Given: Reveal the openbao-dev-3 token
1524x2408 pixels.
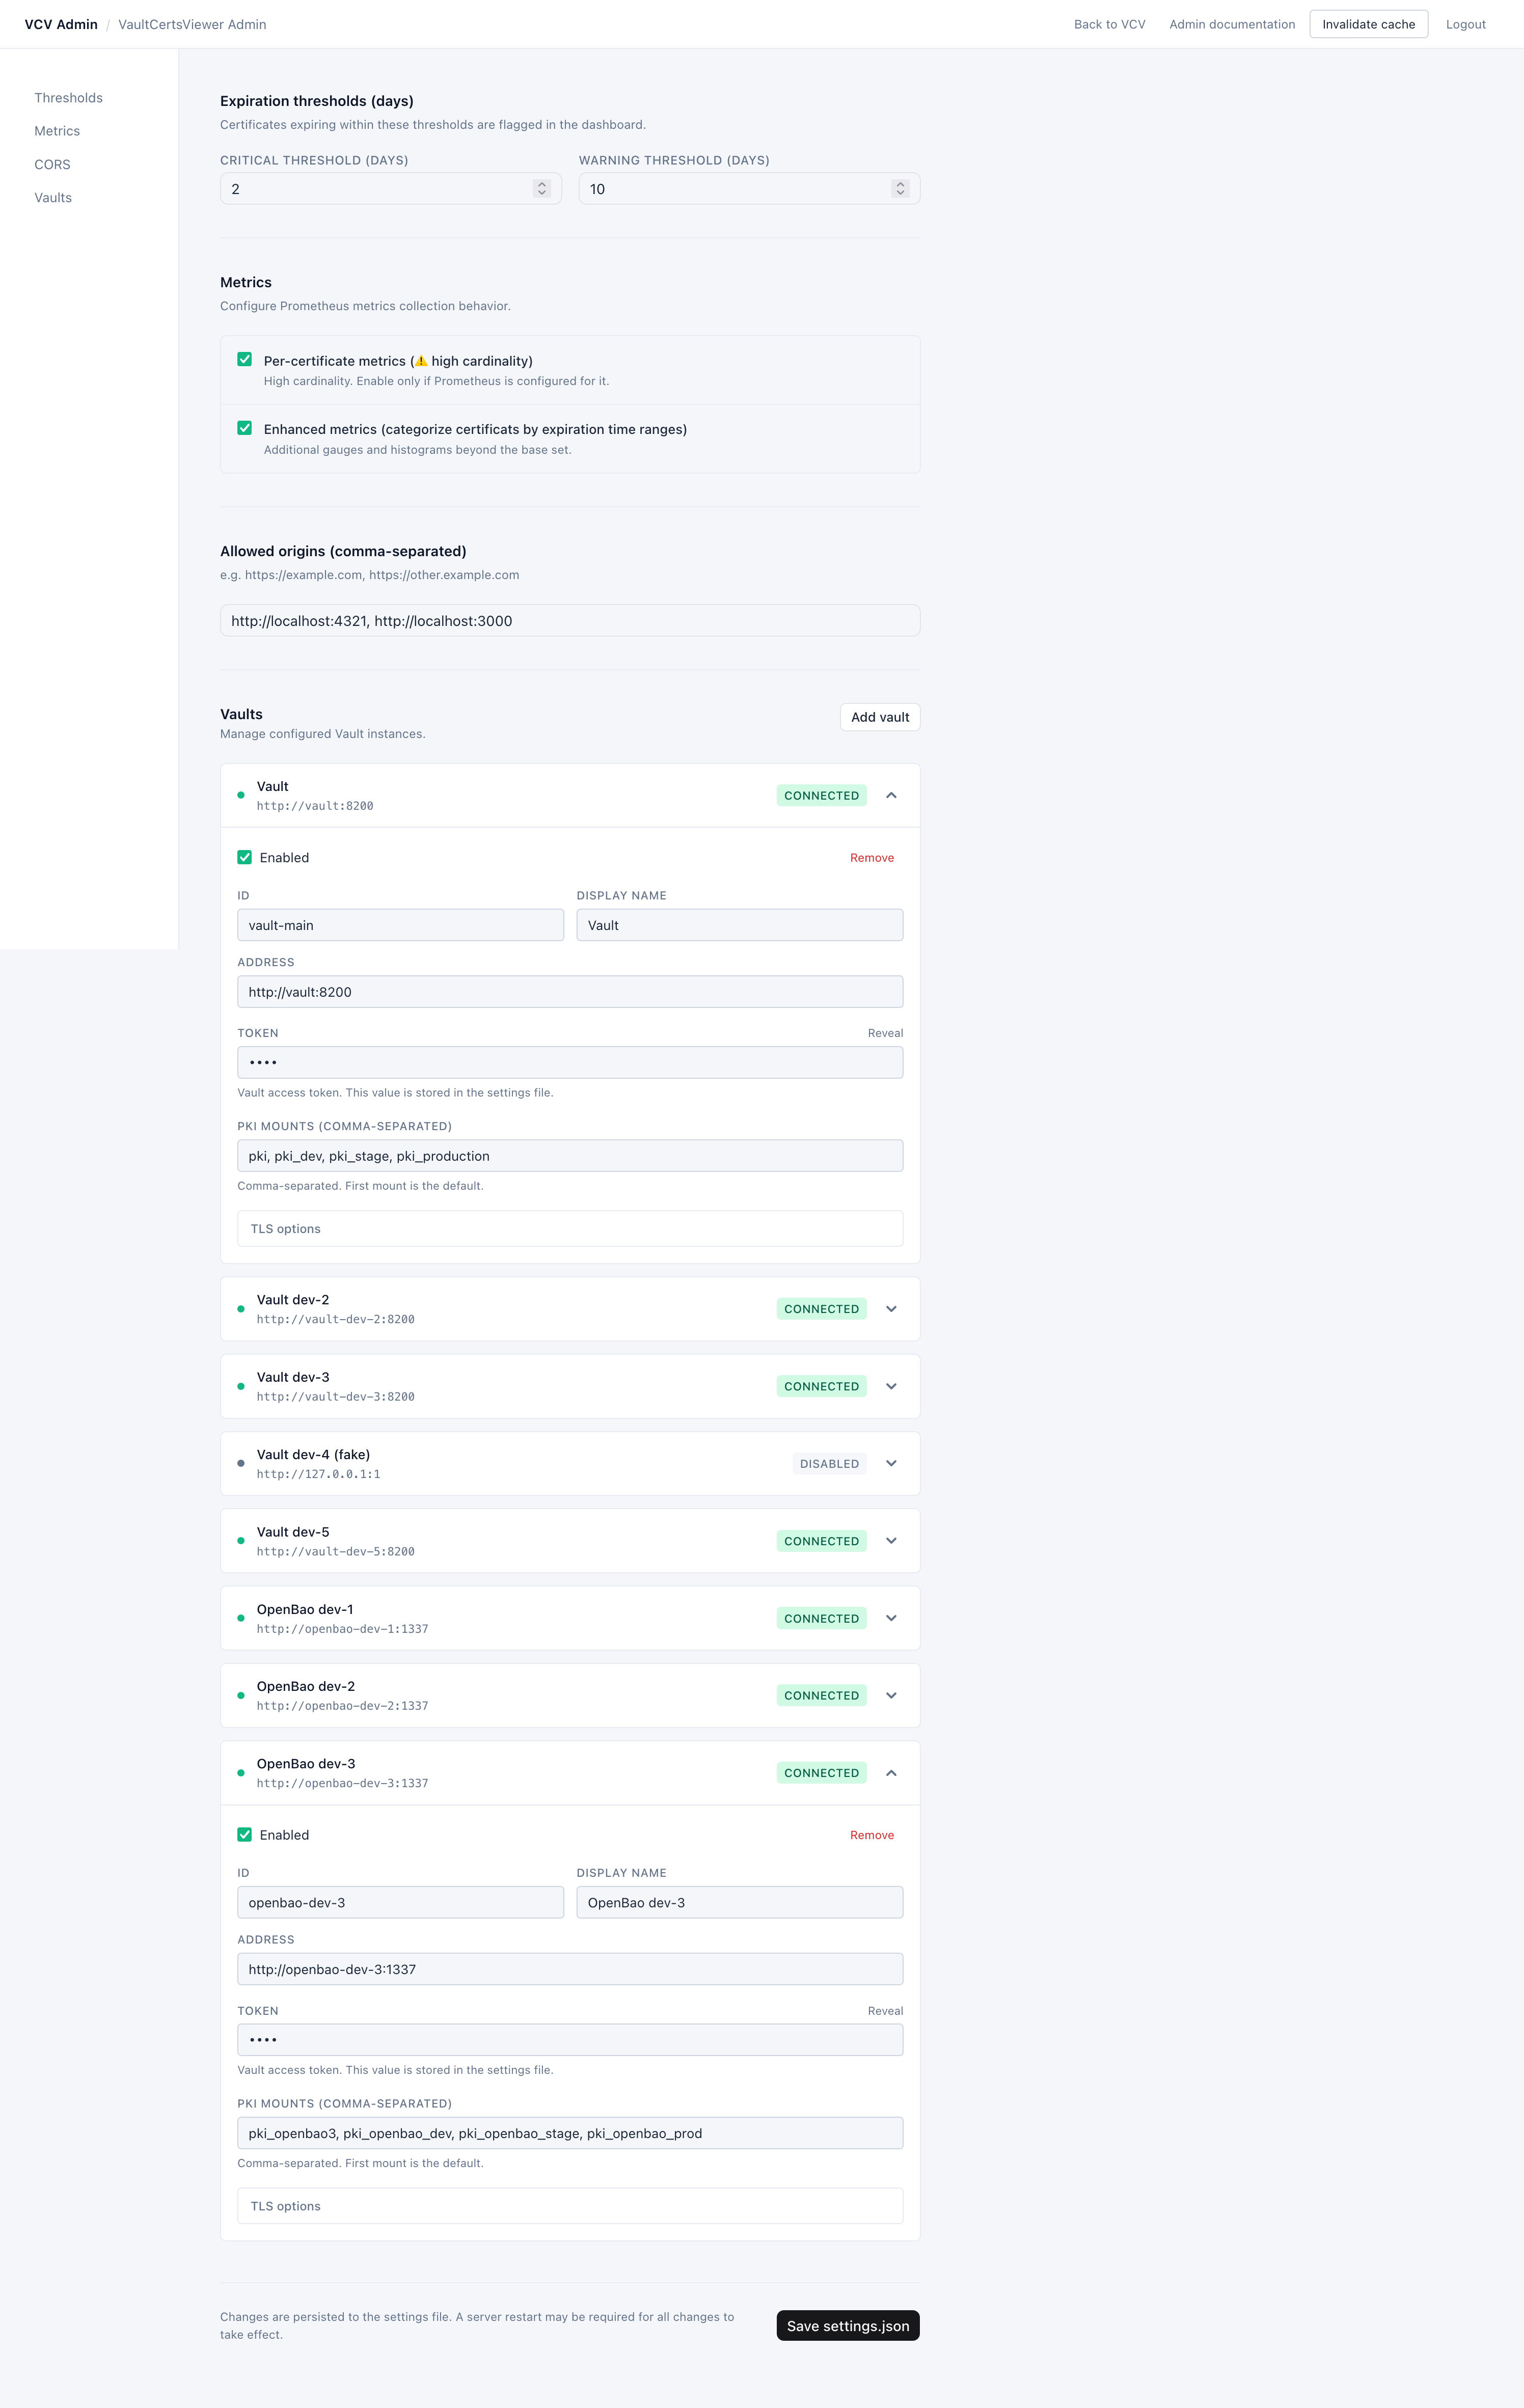Looking at the screenshot, I should 885,2010.
